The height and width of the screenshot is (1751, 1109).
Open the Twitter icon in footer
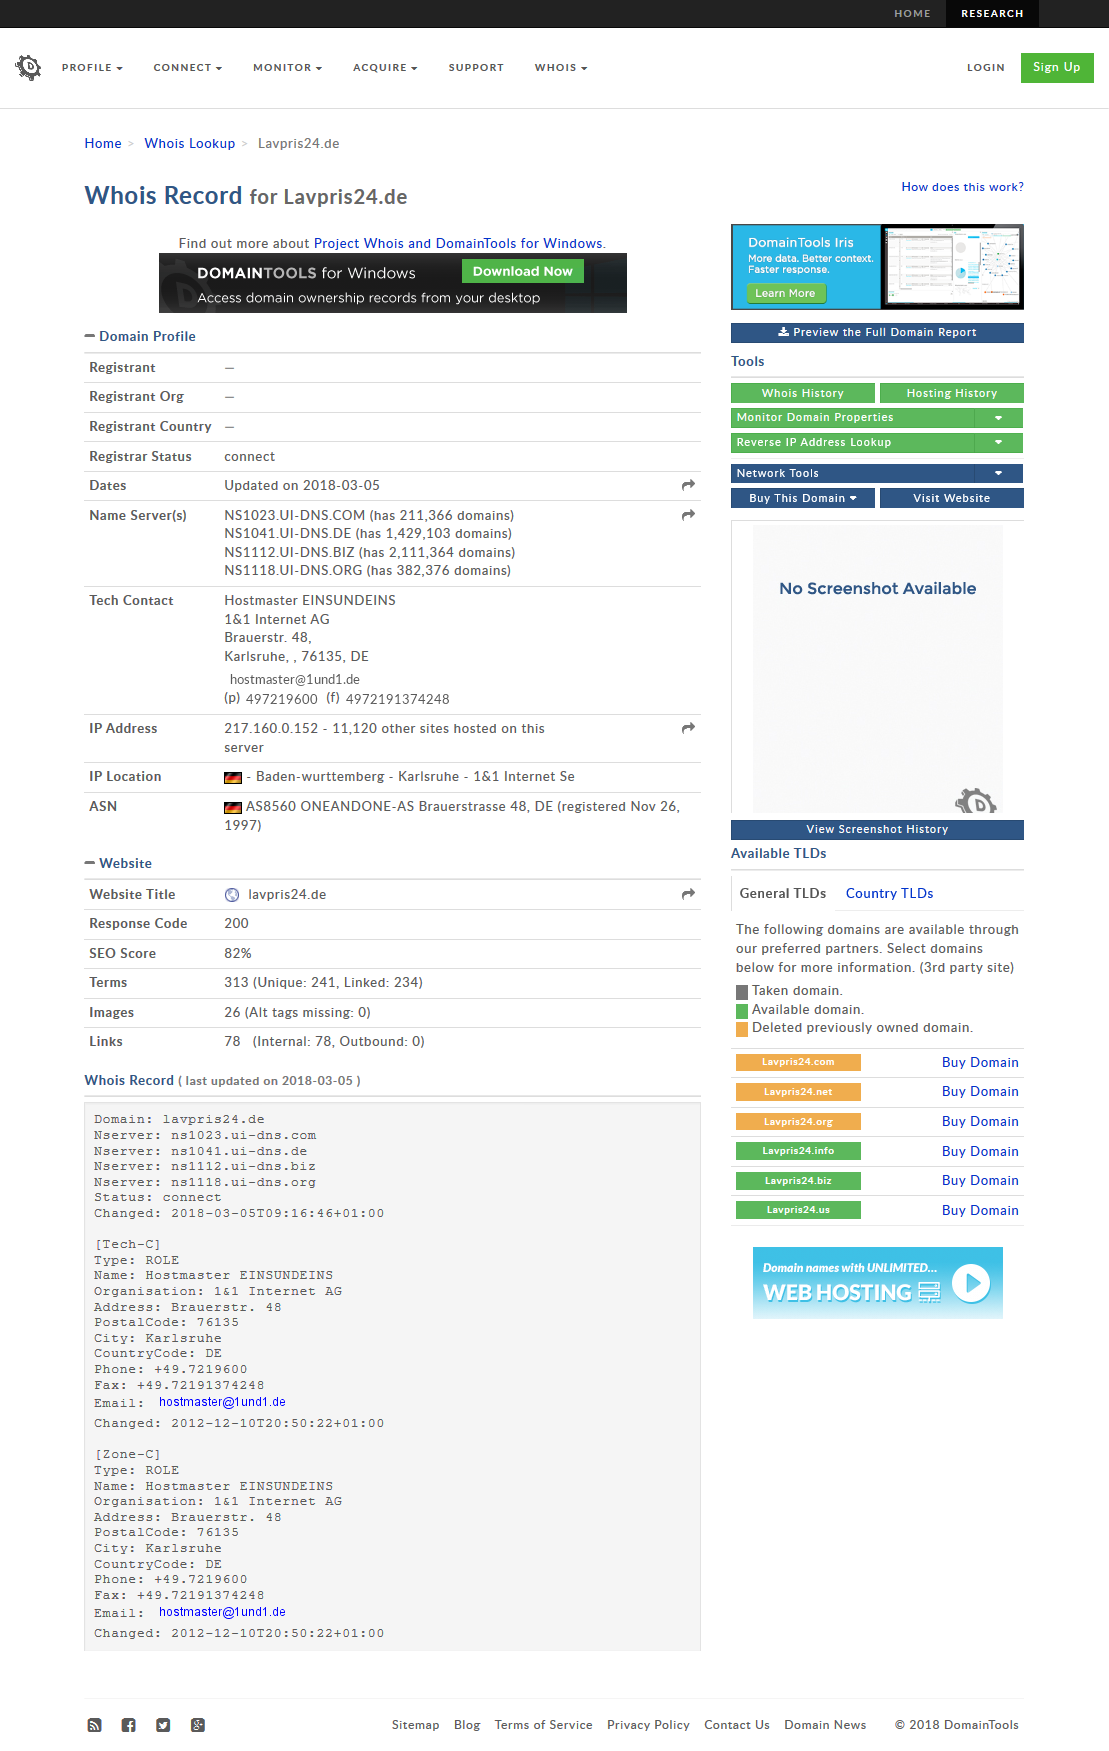(163, 1725)
